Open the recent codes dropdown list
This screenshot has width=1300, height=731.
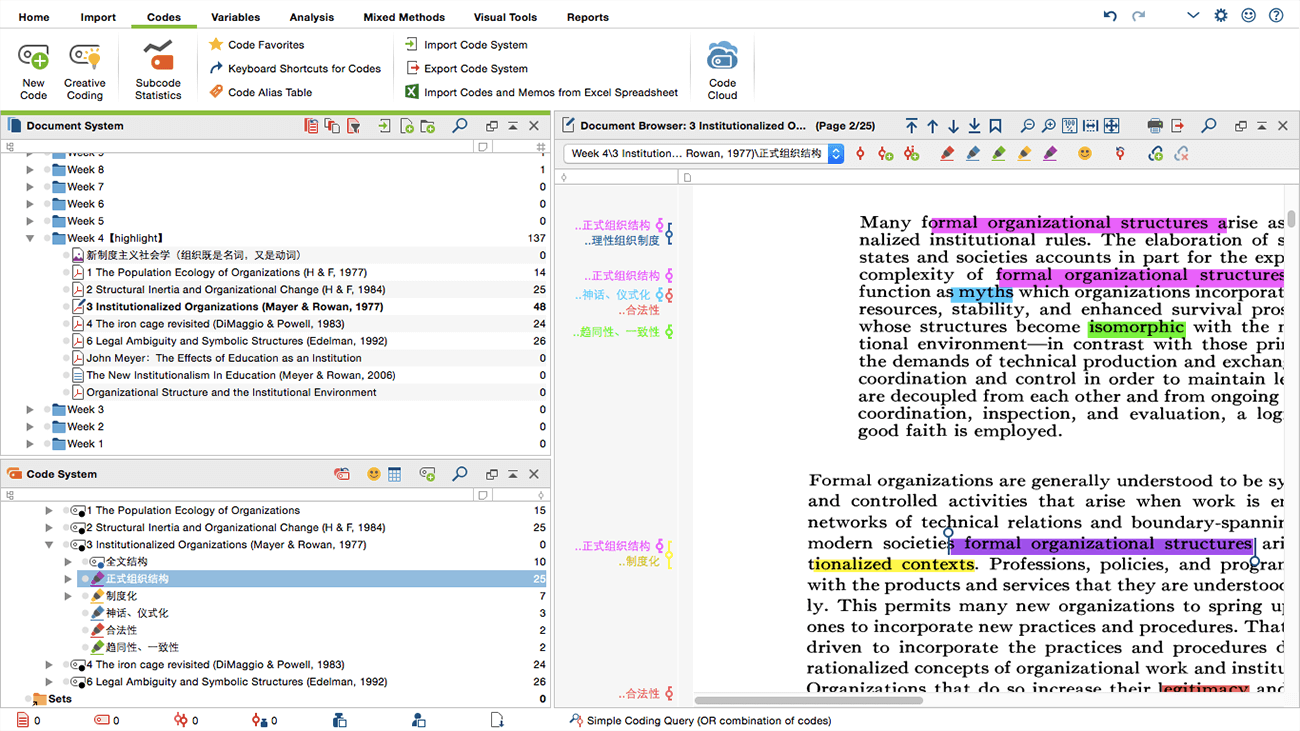coord(836,154)
